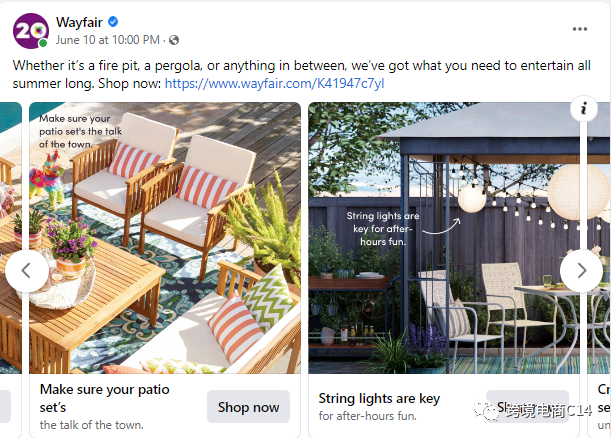The height and width of the screenshot is (438, 611).
Task: Click the globe public audience icon
Action: (174, 40)
